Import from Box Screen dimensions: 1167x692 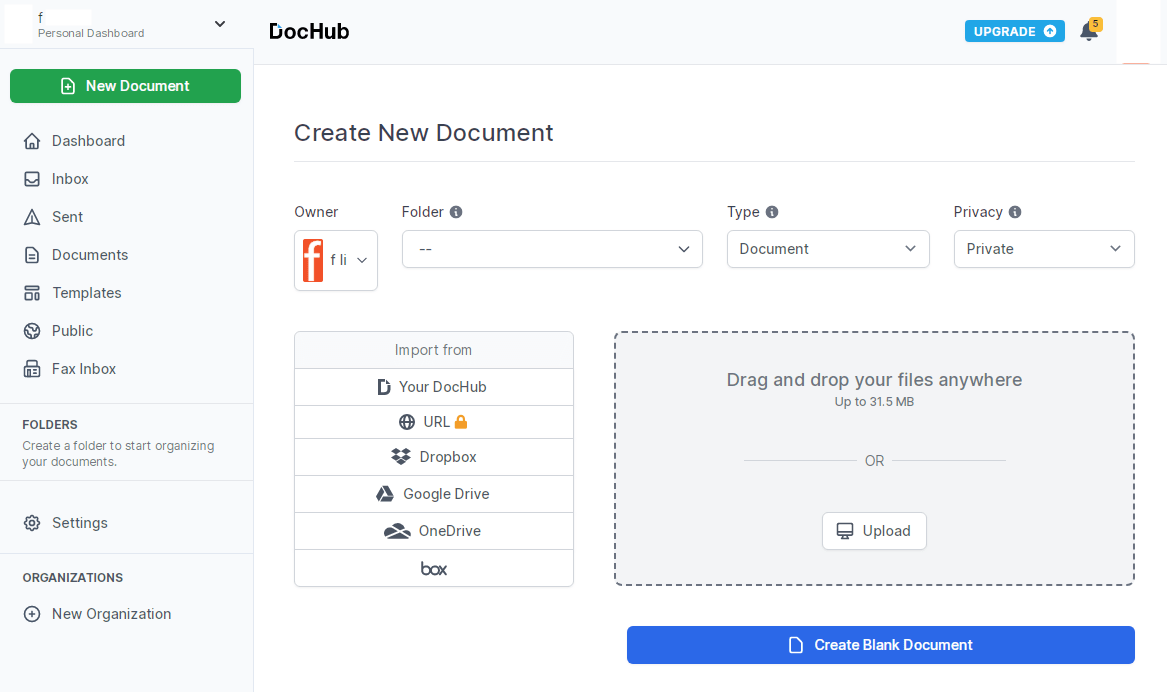pos(434,568)
